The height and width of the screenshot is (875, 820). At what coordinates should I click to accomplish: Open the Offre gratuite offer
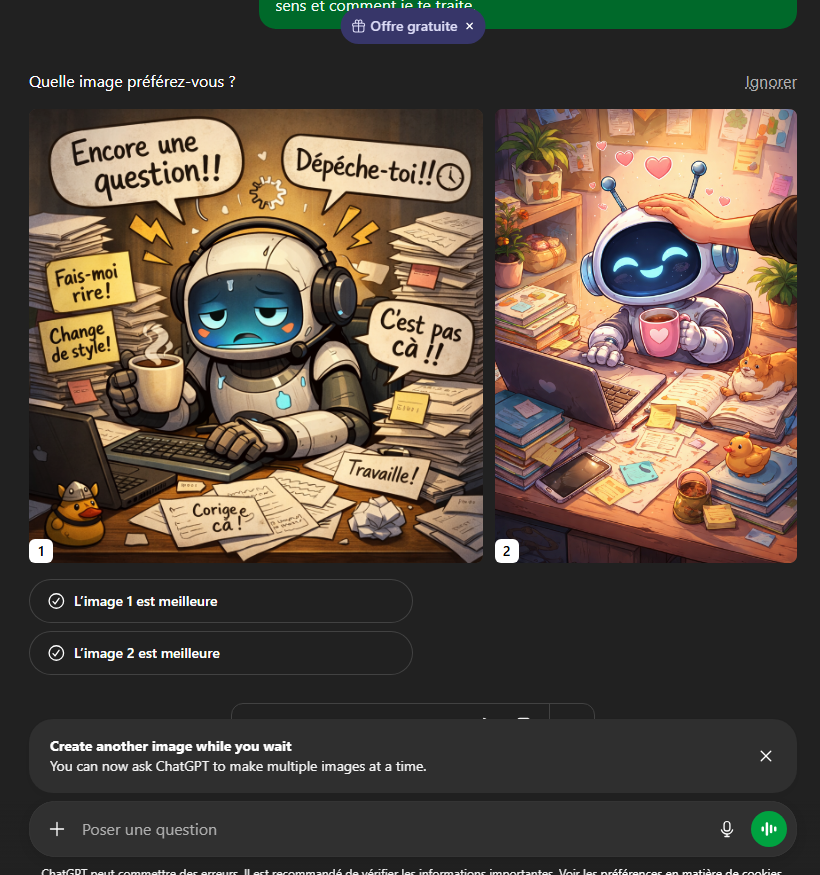[414, 26]
